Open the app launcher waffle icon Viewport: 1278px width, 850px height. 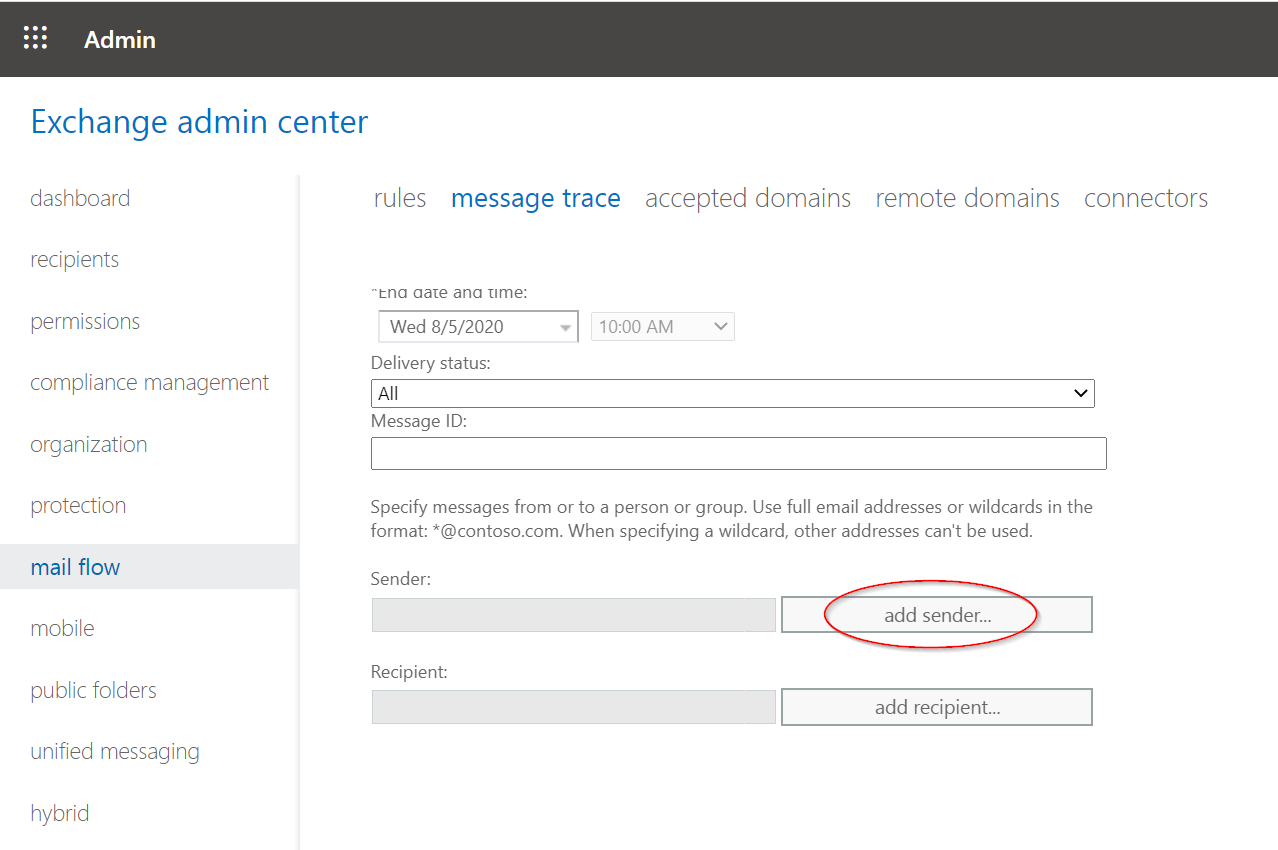click(x=35, y=39)
